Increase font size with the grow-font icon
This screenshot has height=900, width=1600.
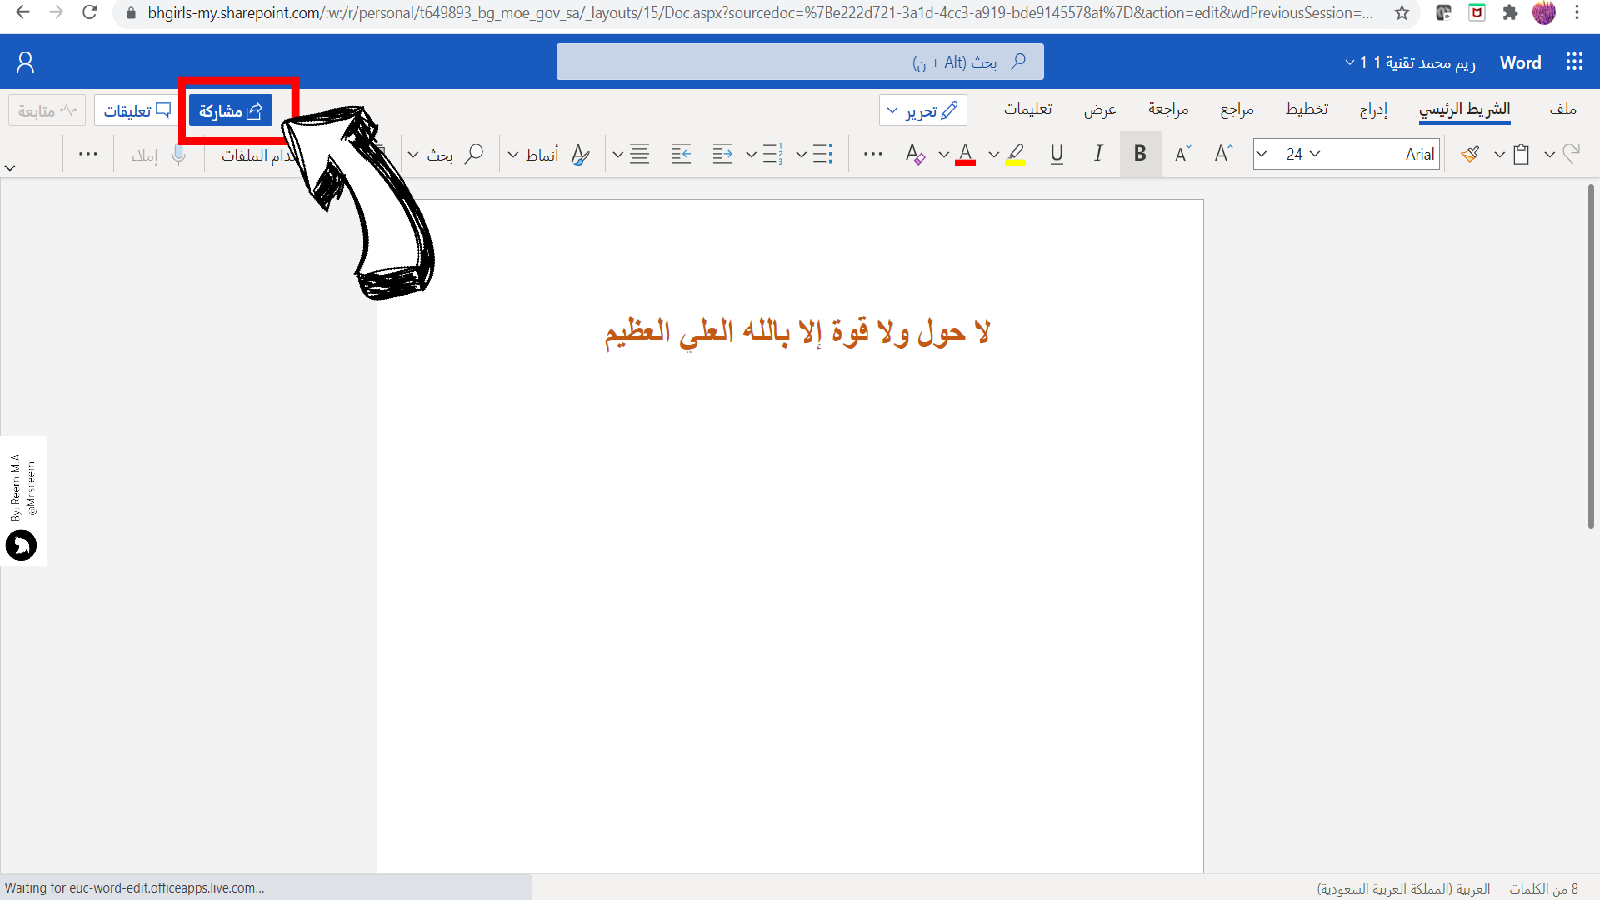click(1223, 154)
